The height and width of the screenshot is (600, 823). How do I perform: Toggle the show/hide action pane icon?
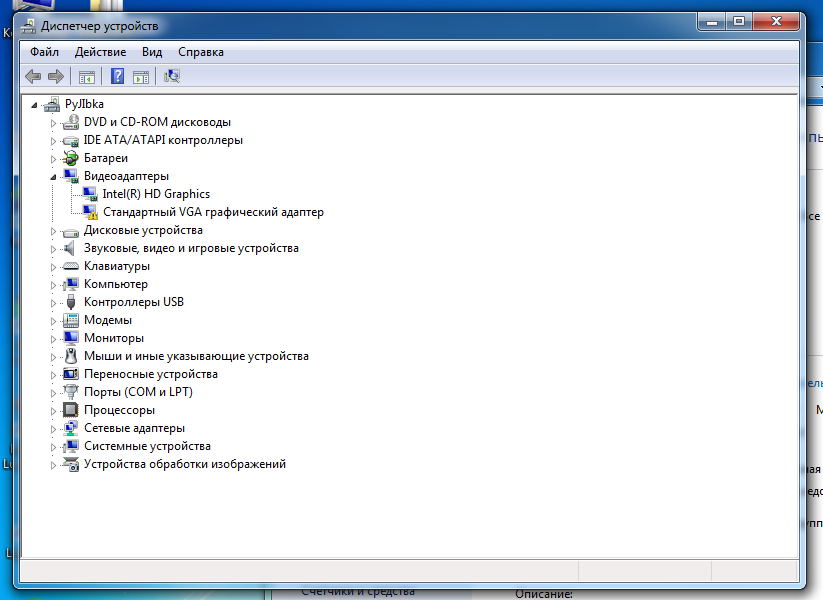click(141, 76)
